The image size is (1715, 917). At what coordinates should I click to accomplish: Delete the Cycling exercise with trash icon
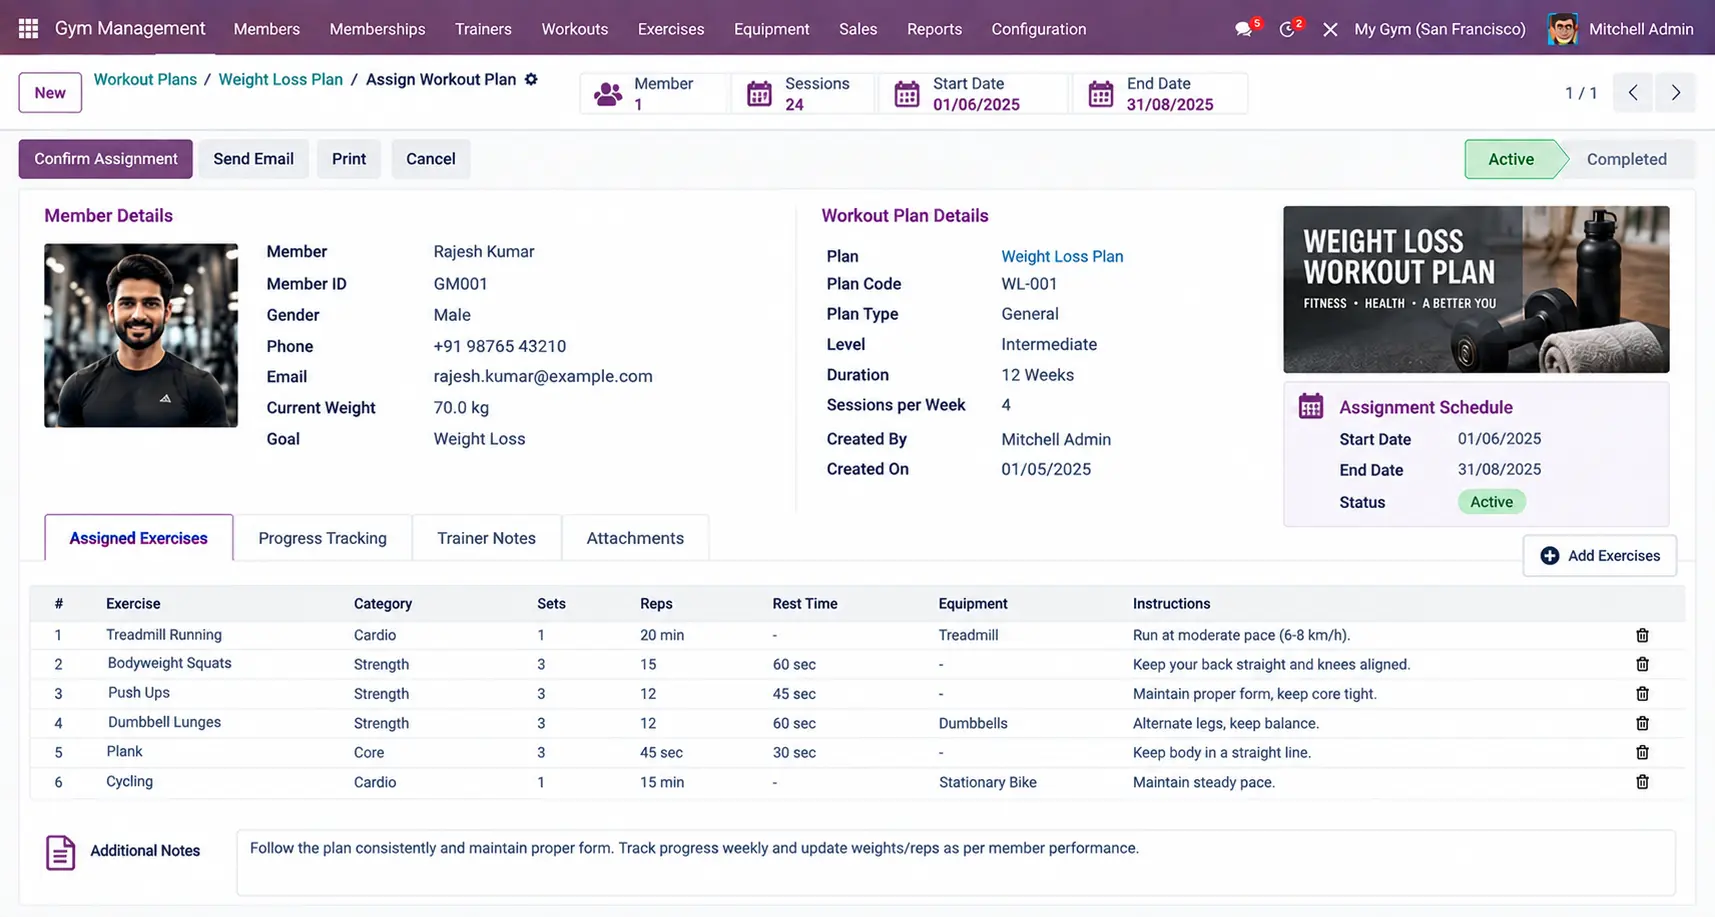tap(1642, 782)
